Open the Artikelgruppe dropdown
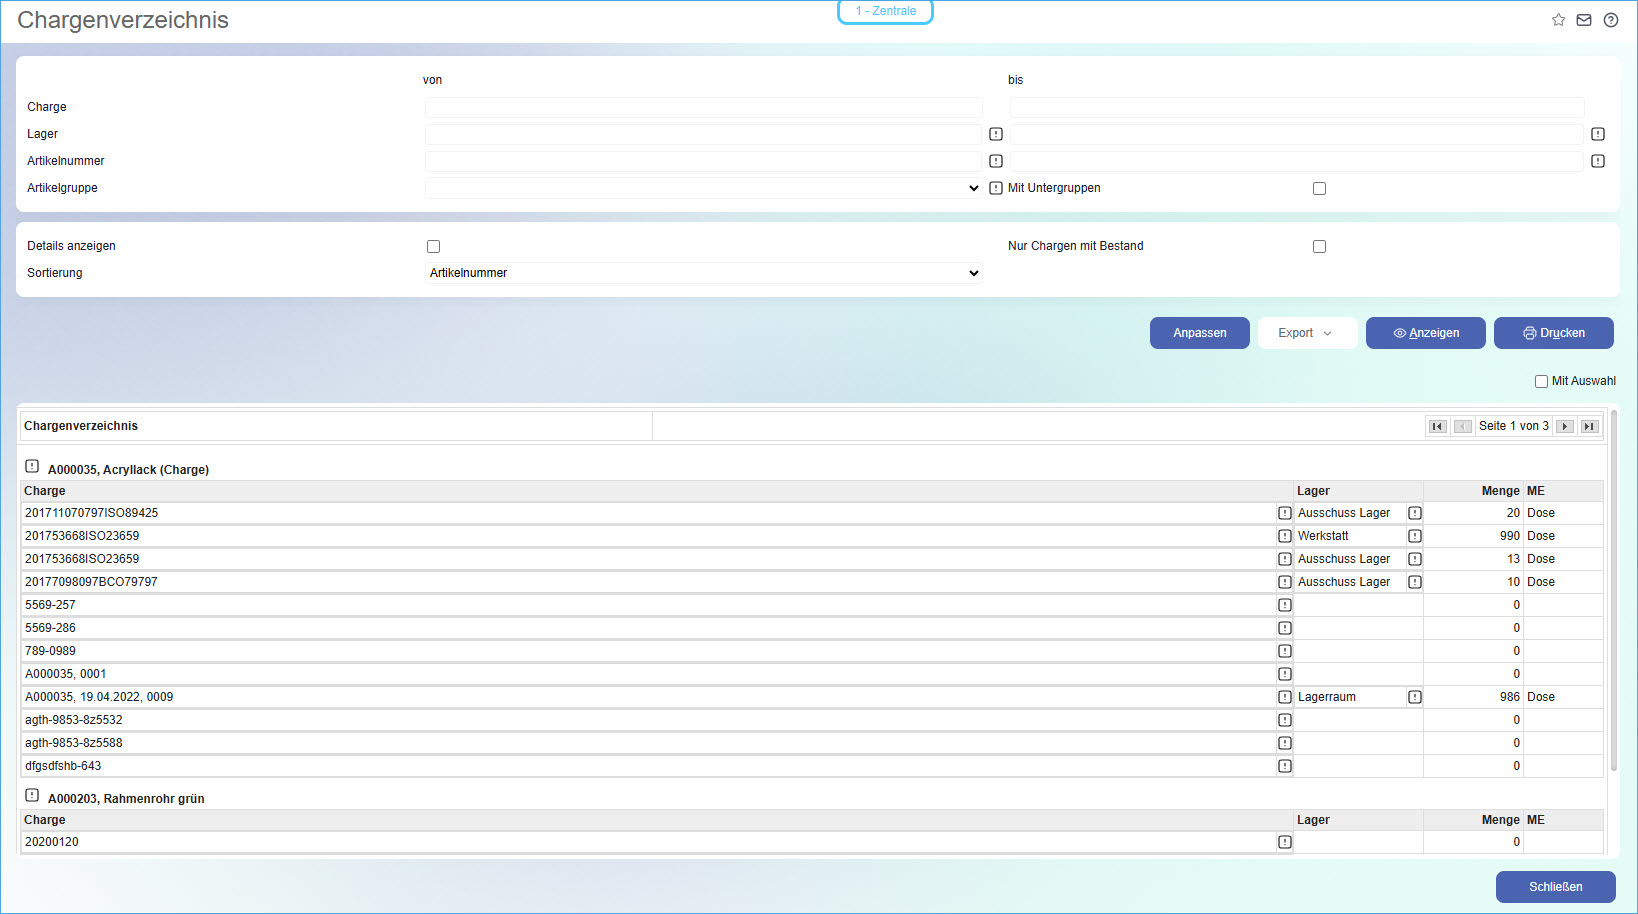Image resolution: width=1638 pixels, height=914 pixels. (x=703, y=188)
